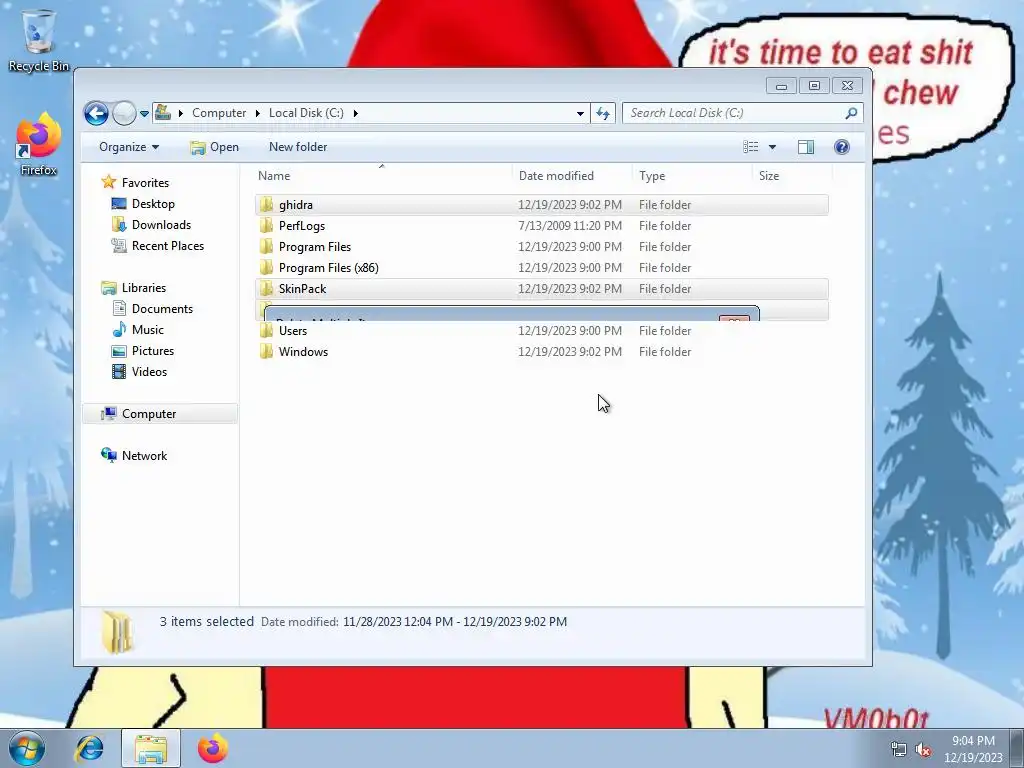1024x768 pixels.
Task: Select the Program Files (x86) folder icon
Action: [x=266, y=268]
